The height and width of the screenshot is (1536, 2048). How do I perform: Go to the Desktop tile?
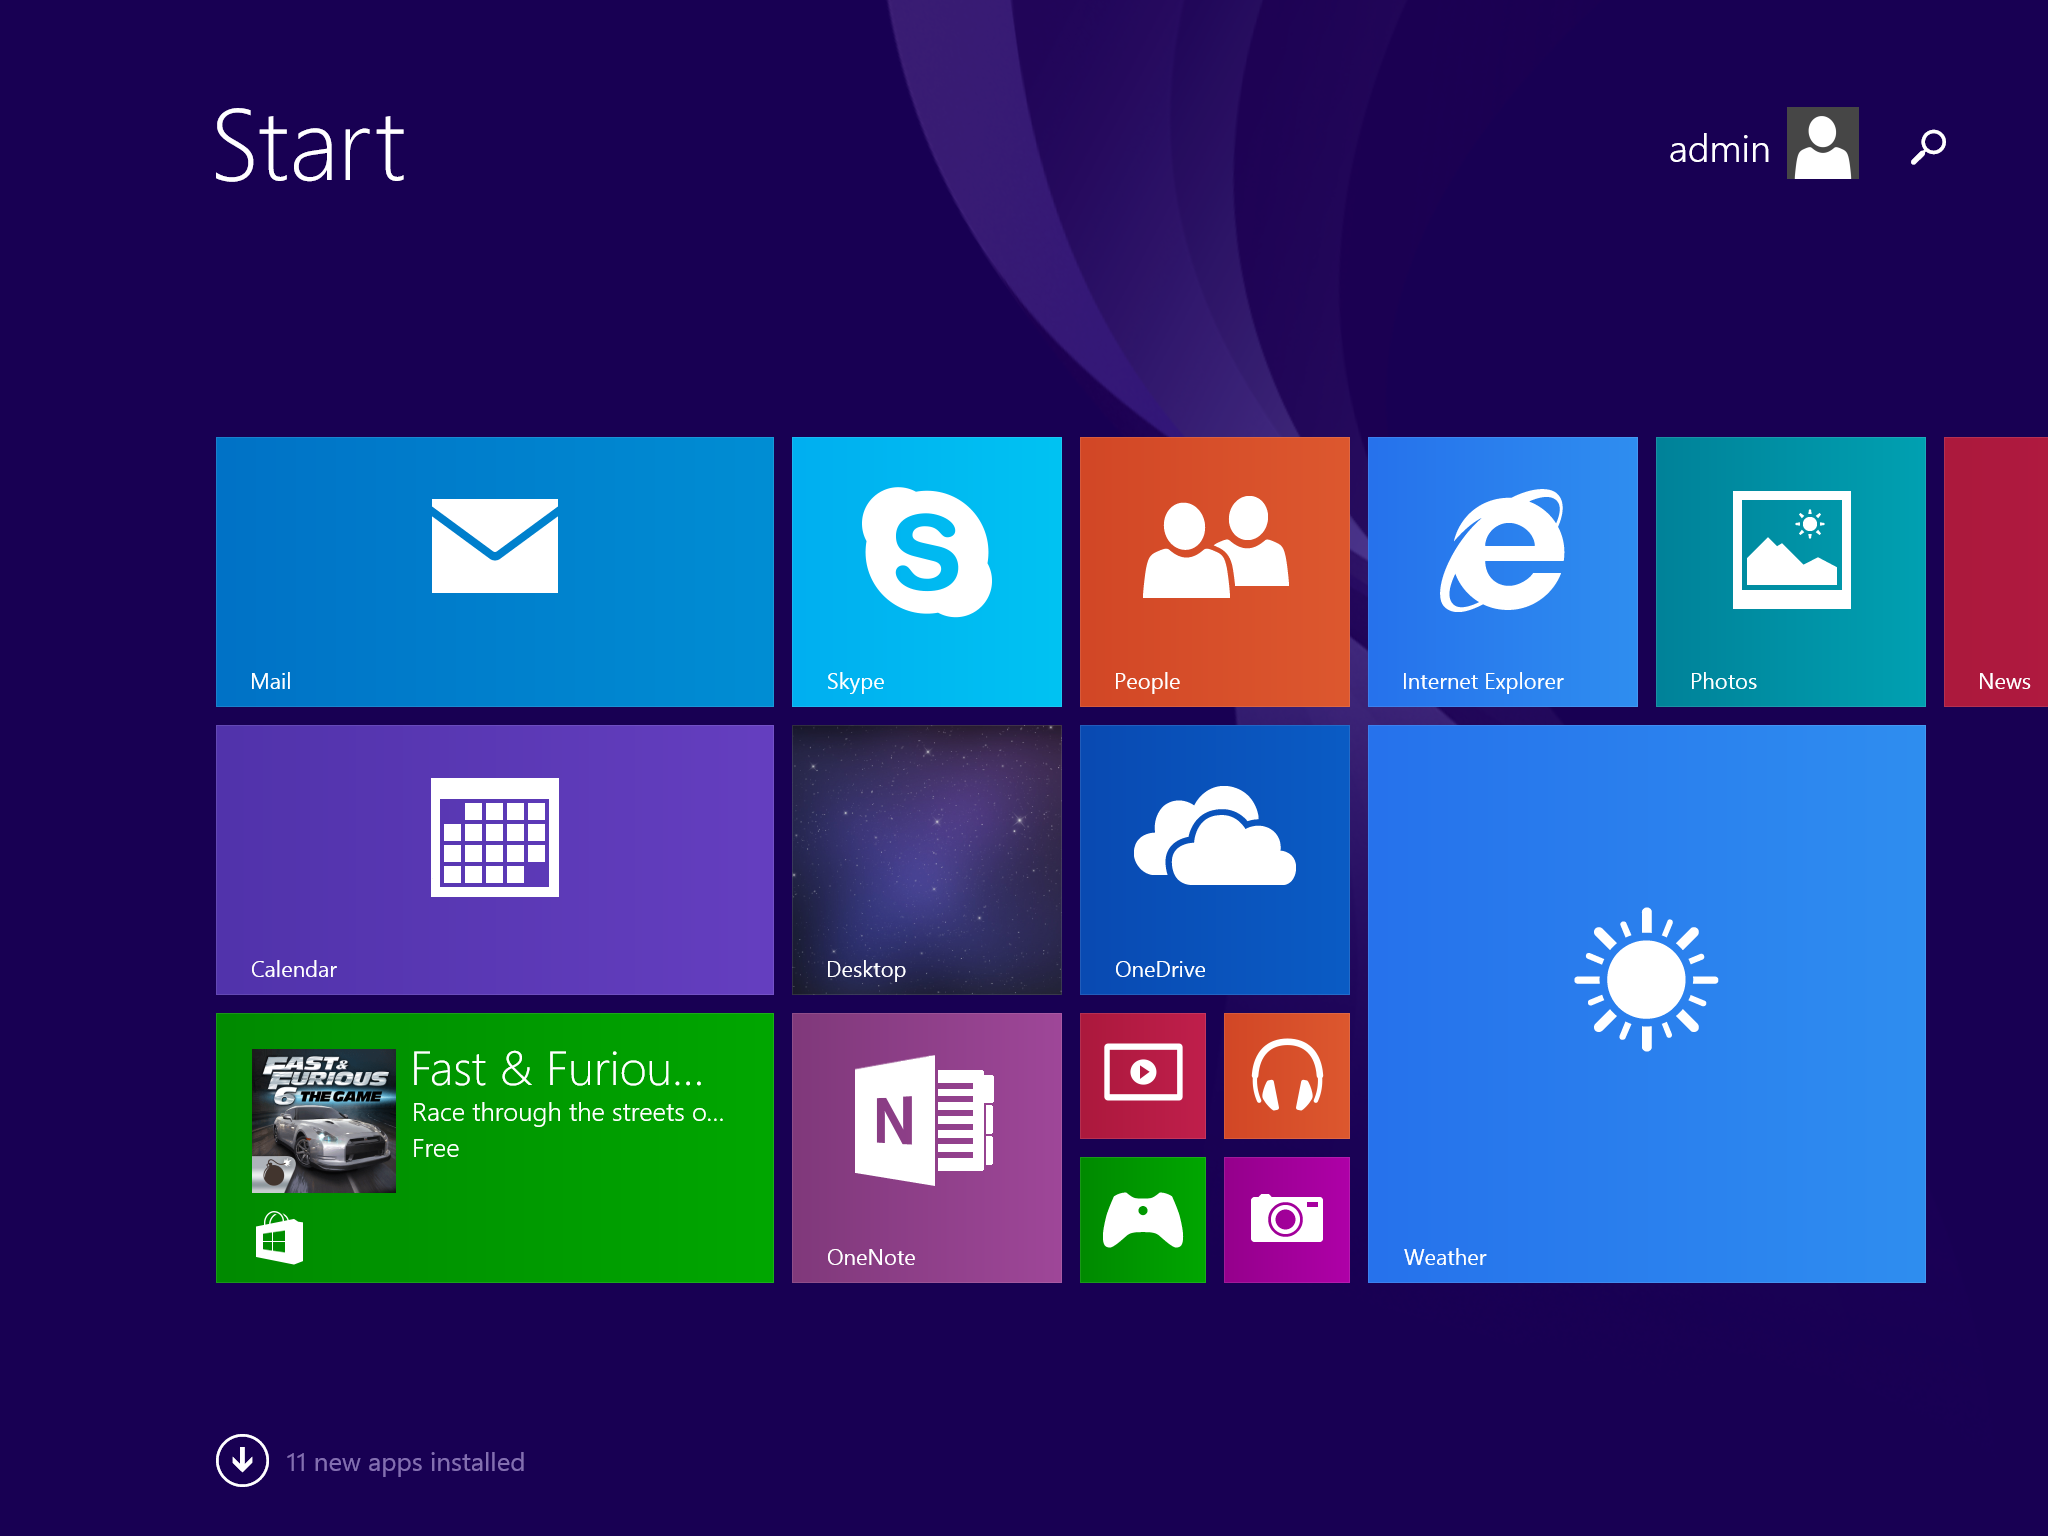(x=926, y=859)
